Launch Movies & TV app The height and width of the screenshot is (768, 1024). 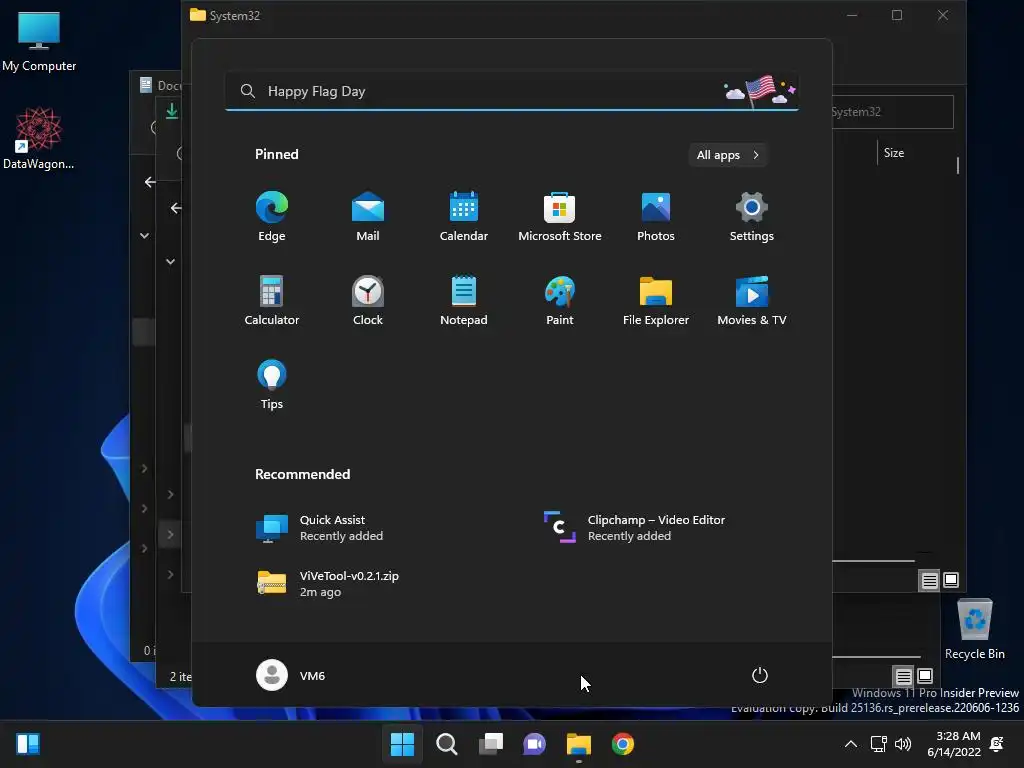[x=752, y=300]
